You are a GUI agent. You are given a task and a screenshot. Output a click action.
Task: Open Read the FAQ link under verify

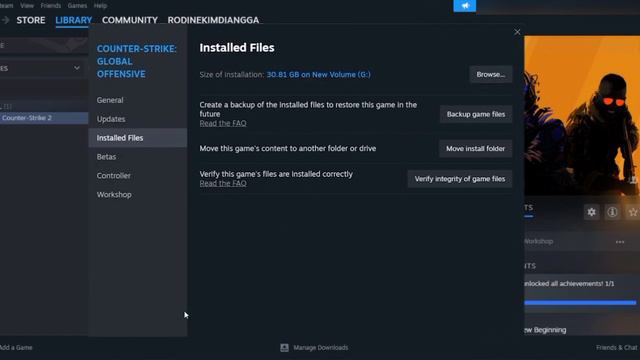click(223, 183)
